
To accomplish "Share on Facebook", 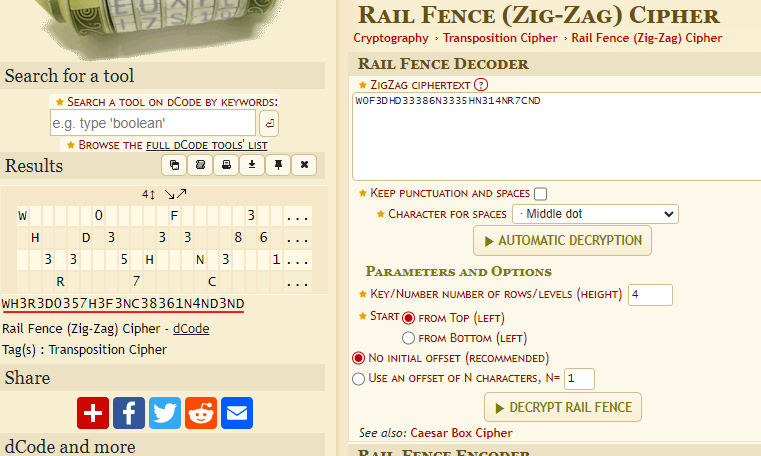I will 129,413.
